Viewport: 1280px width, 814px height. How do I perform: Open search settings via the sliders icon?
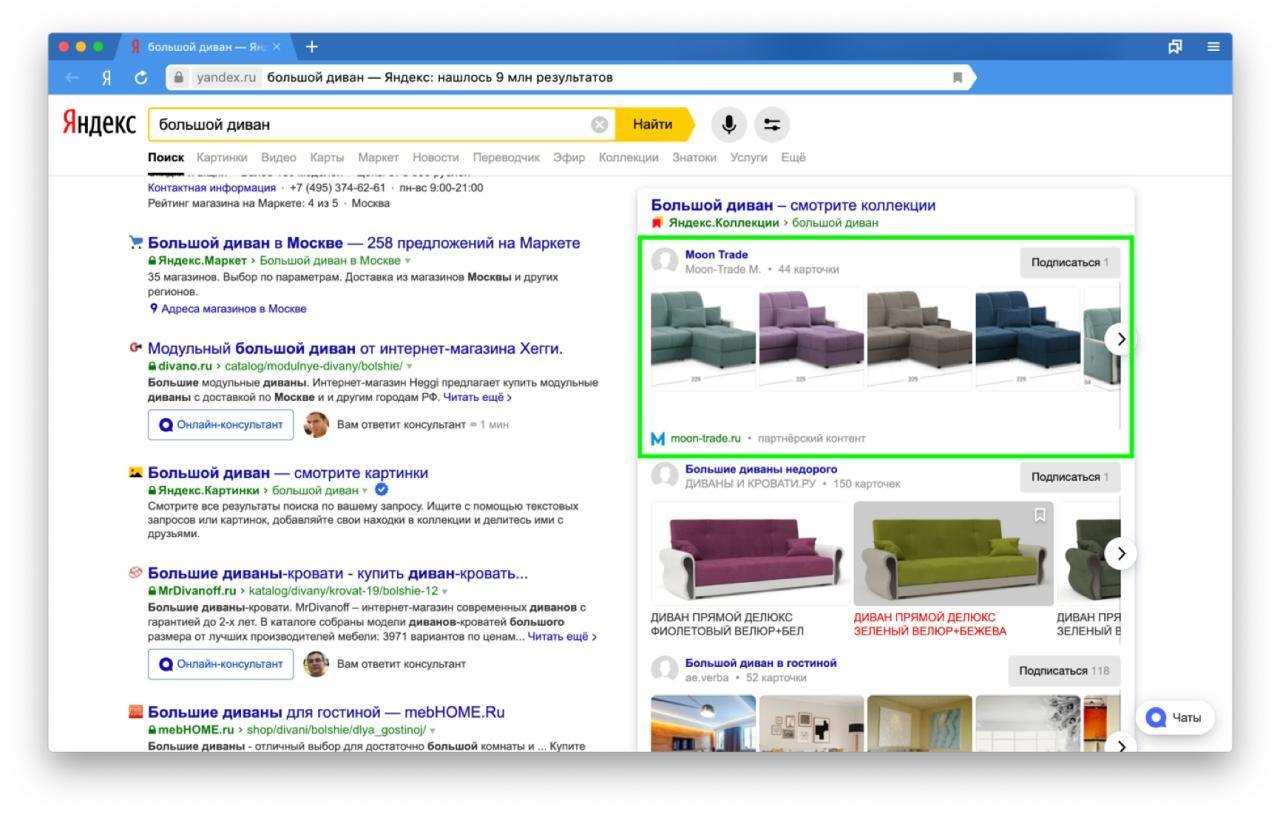pos(771,124)
